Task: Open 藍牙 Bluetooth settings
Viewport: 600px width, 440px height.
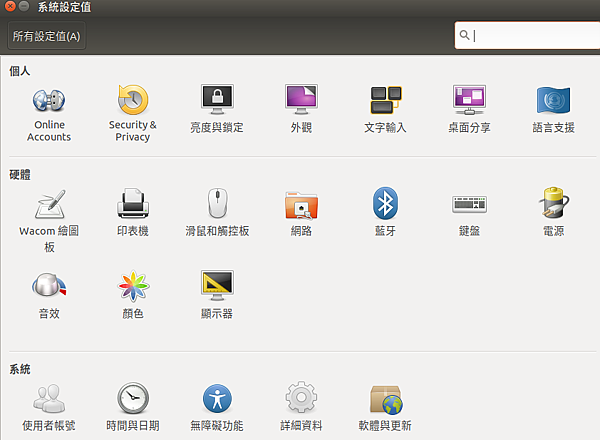Action: [x=385, y=213]
